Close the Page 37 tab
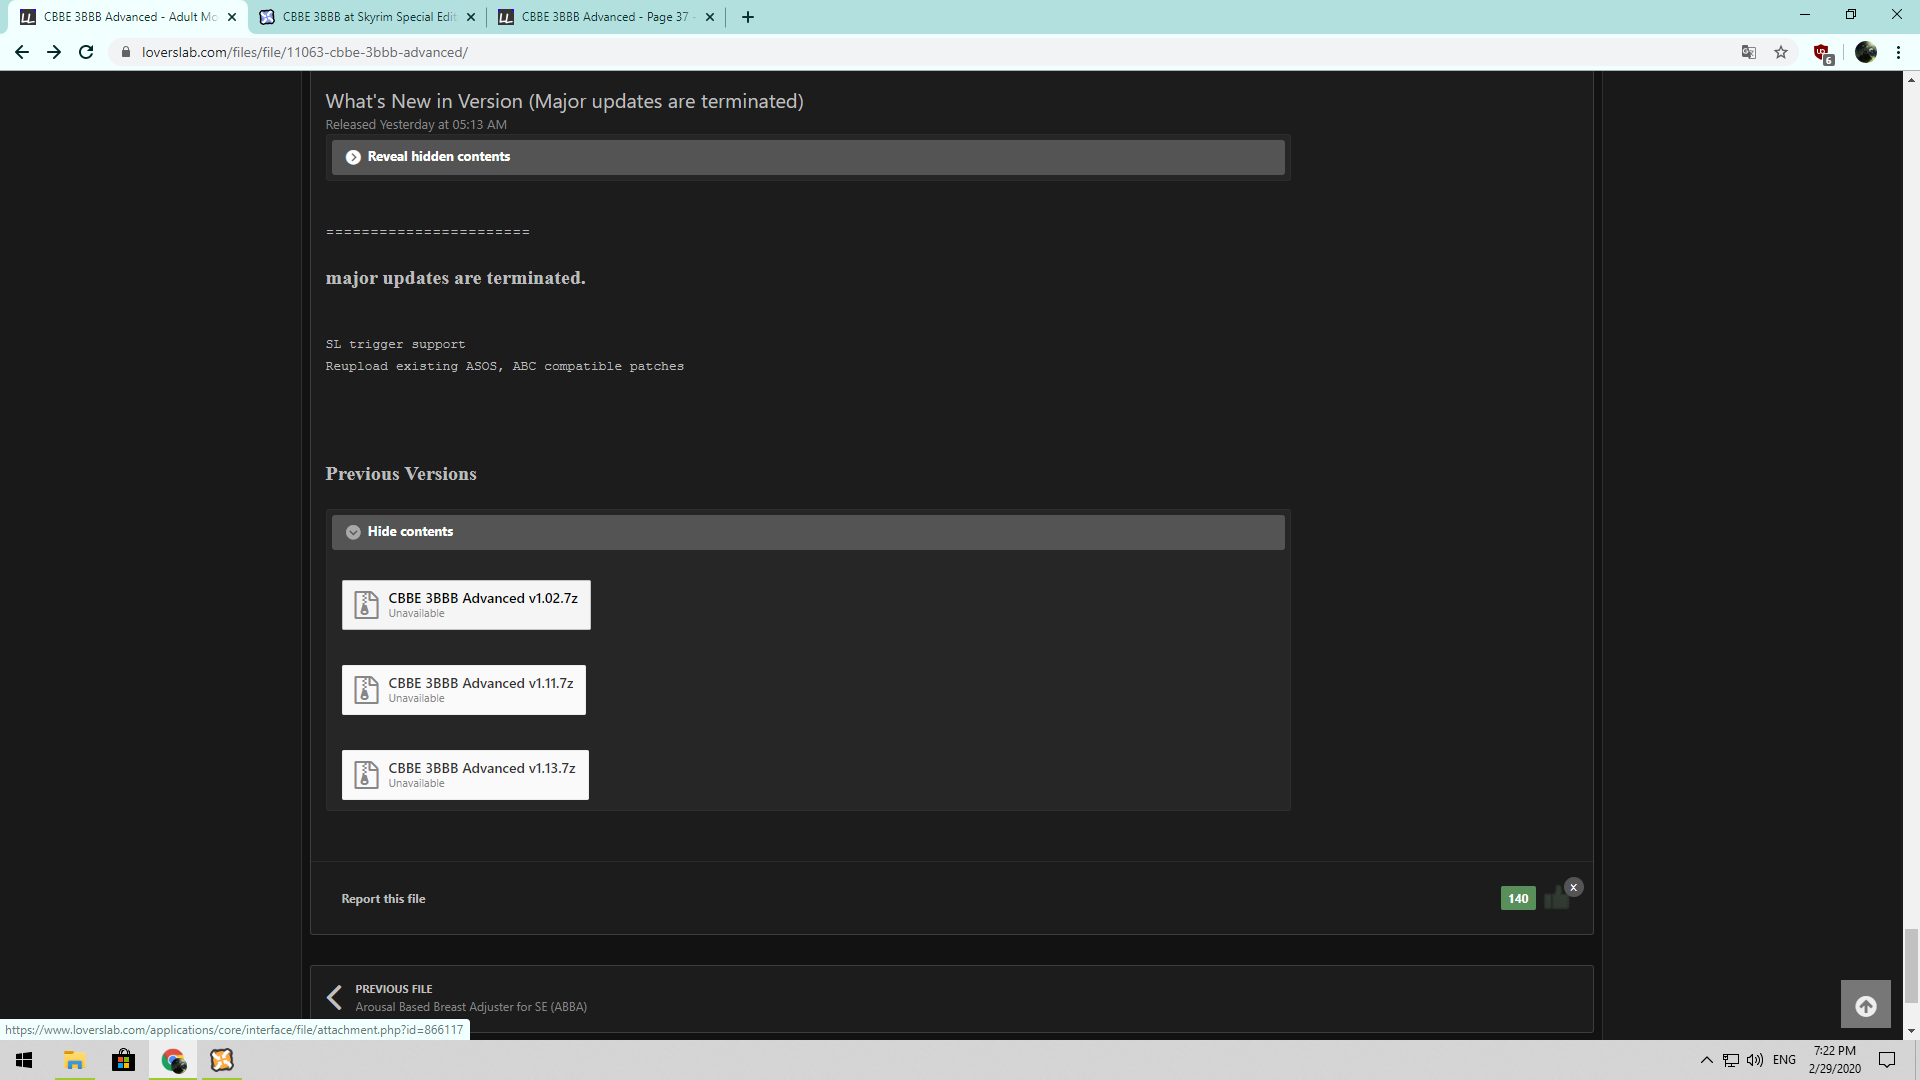Image resolution: width=1920 pixels, height=1080 pixels. tap(710, 17)
